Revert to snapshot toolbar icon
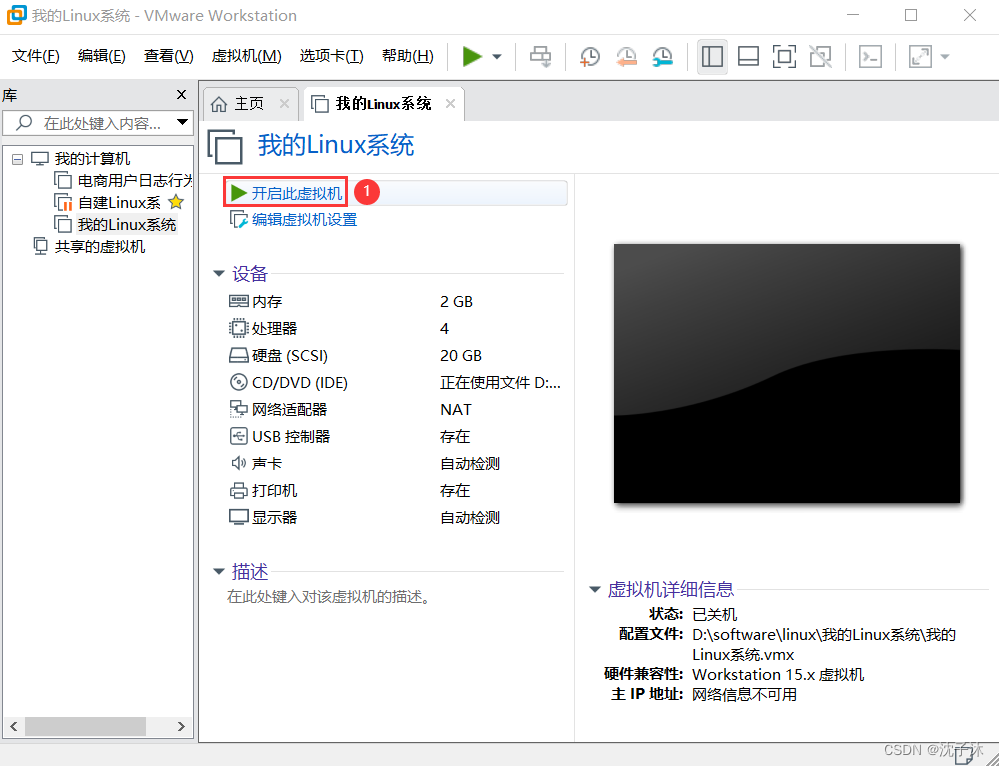 pos(626,56)
